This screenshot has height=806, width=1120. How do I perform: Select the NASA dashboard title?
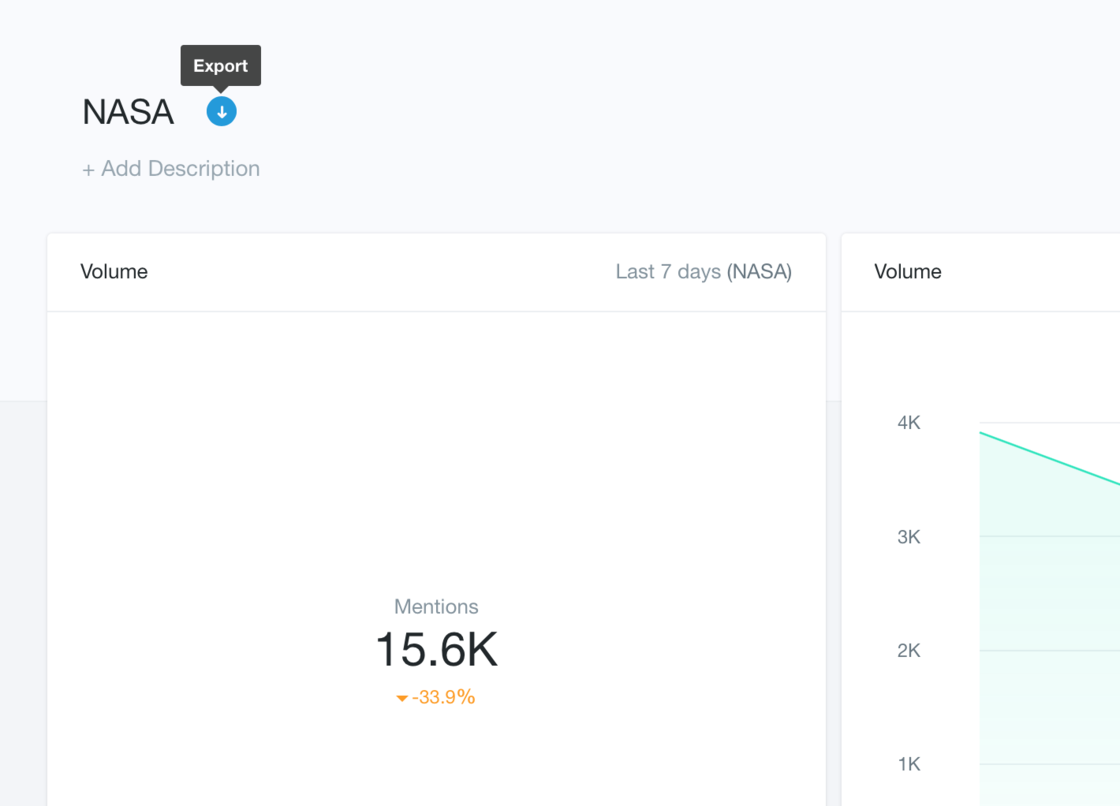tap(128, 112)
